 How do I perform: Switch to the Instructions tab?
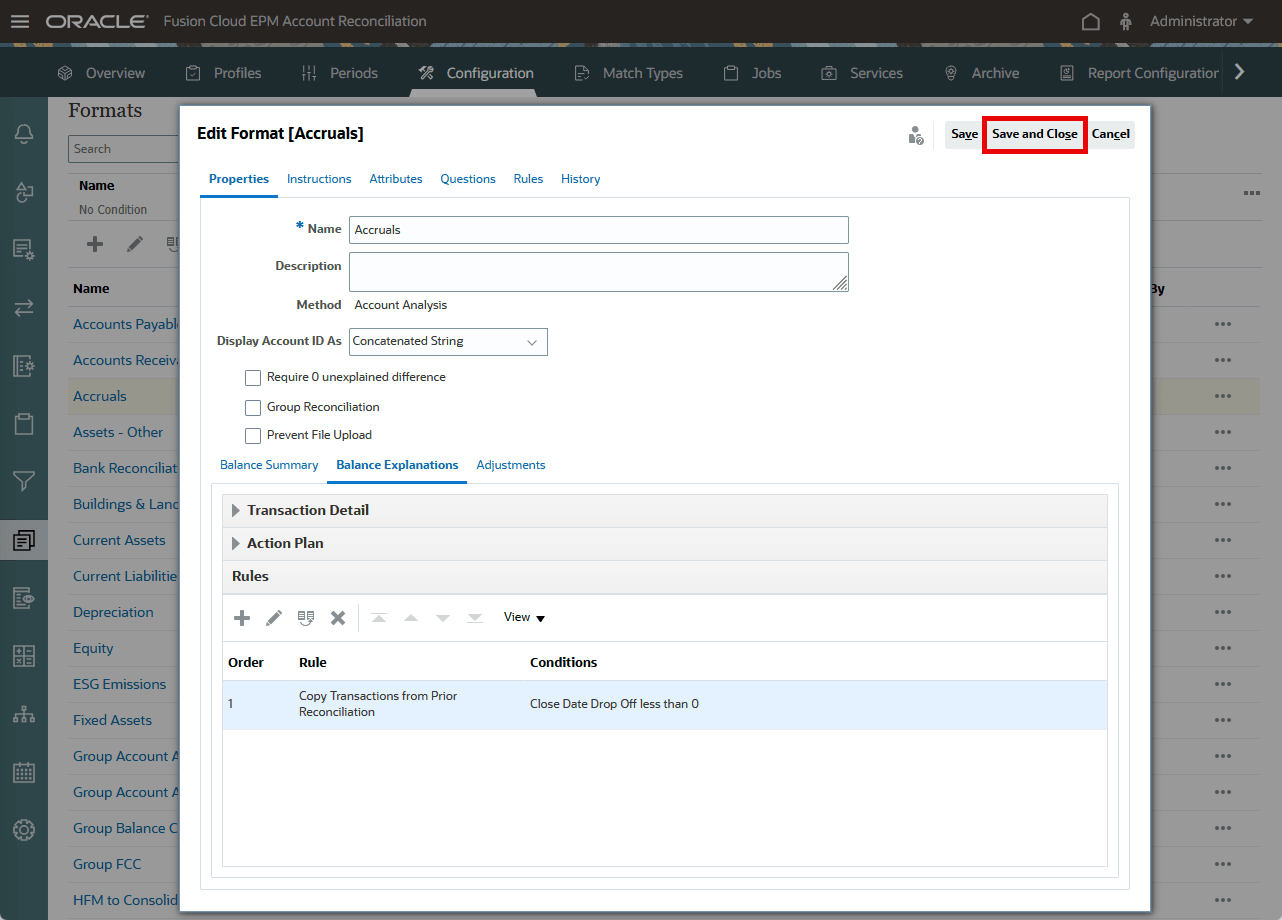tap(319, 179)
